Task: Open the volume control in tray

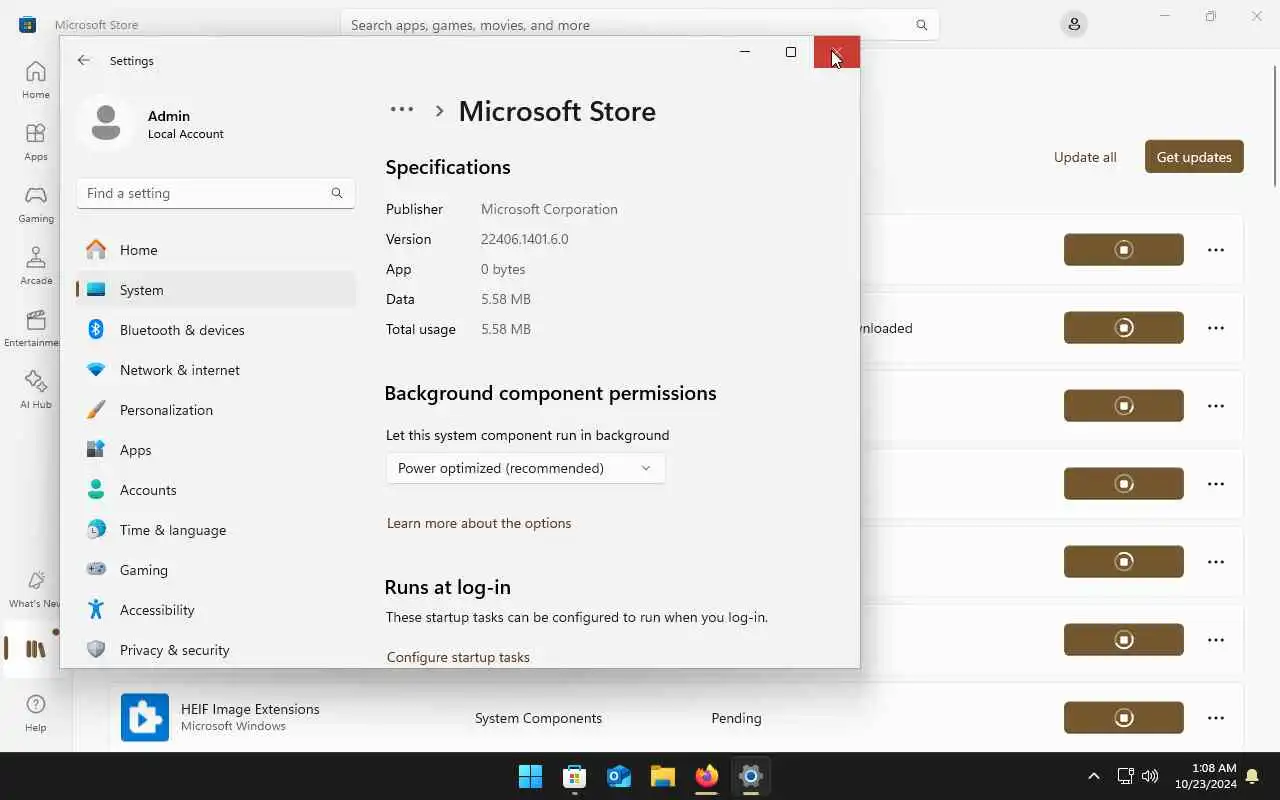Action: point(1150,776)
